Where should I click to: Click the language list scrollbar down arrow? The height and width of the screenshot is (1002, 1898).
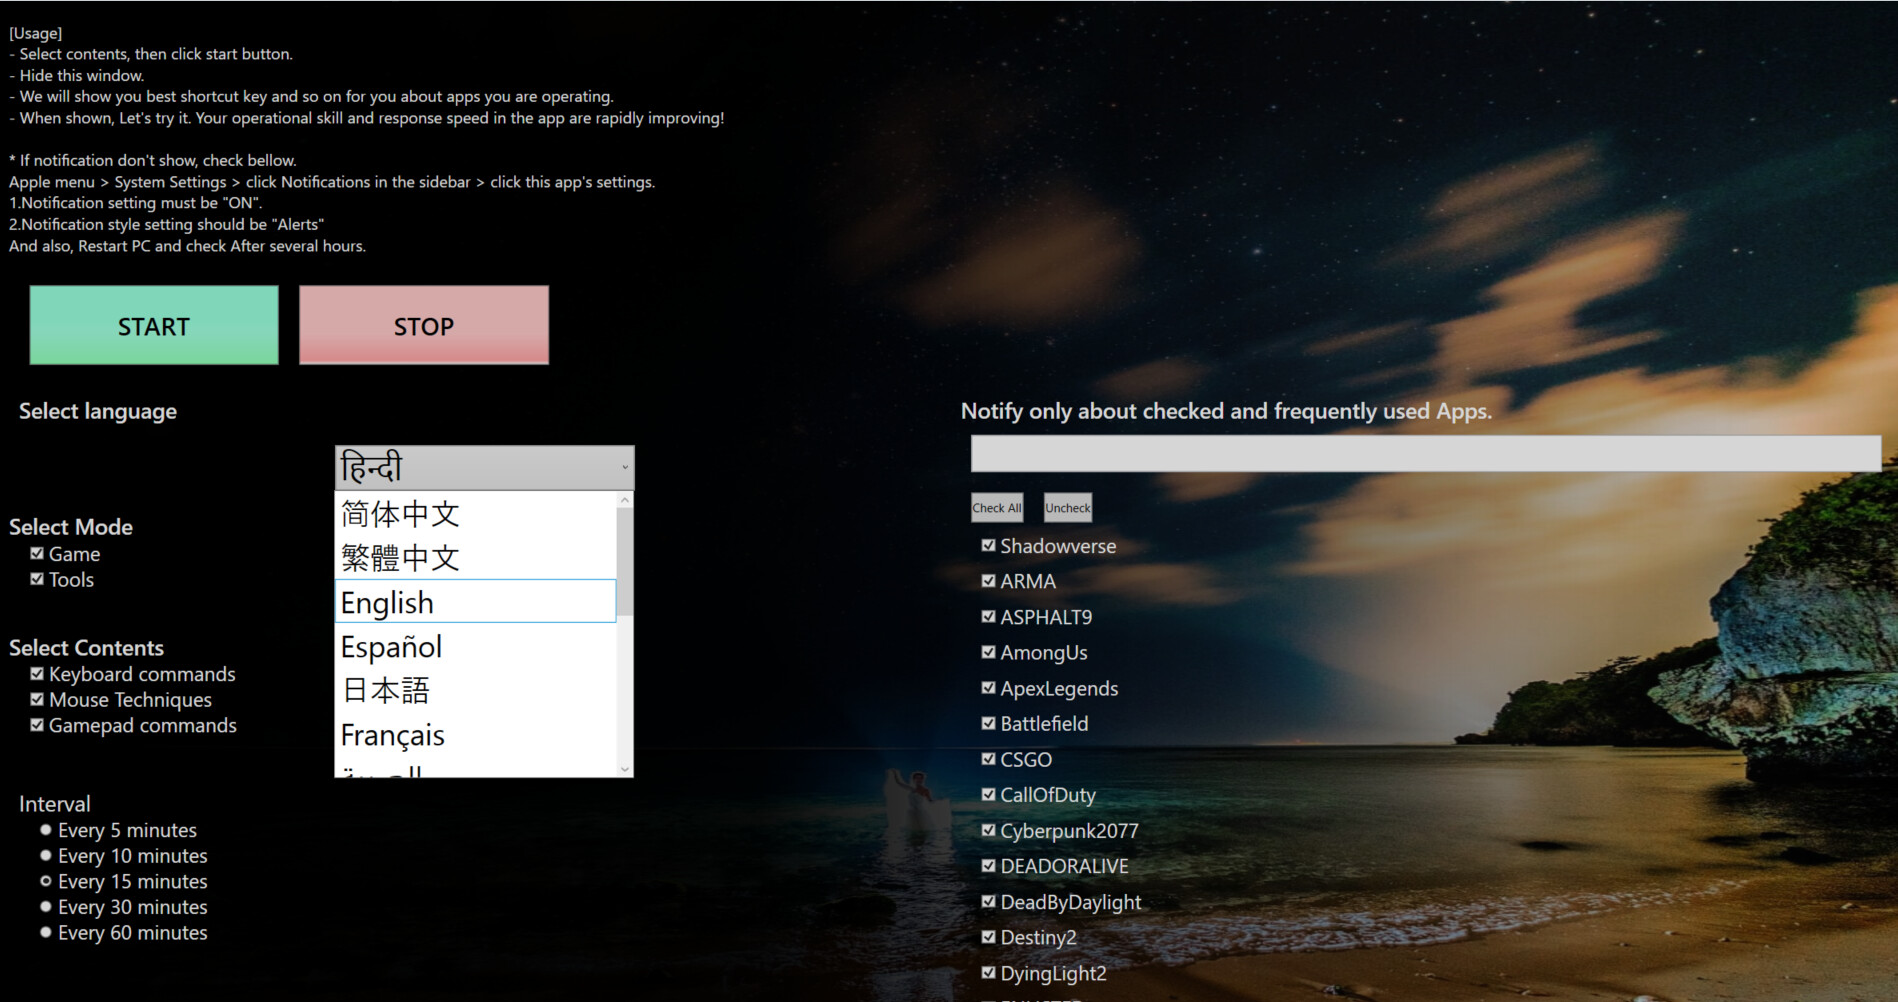point(624,770)
